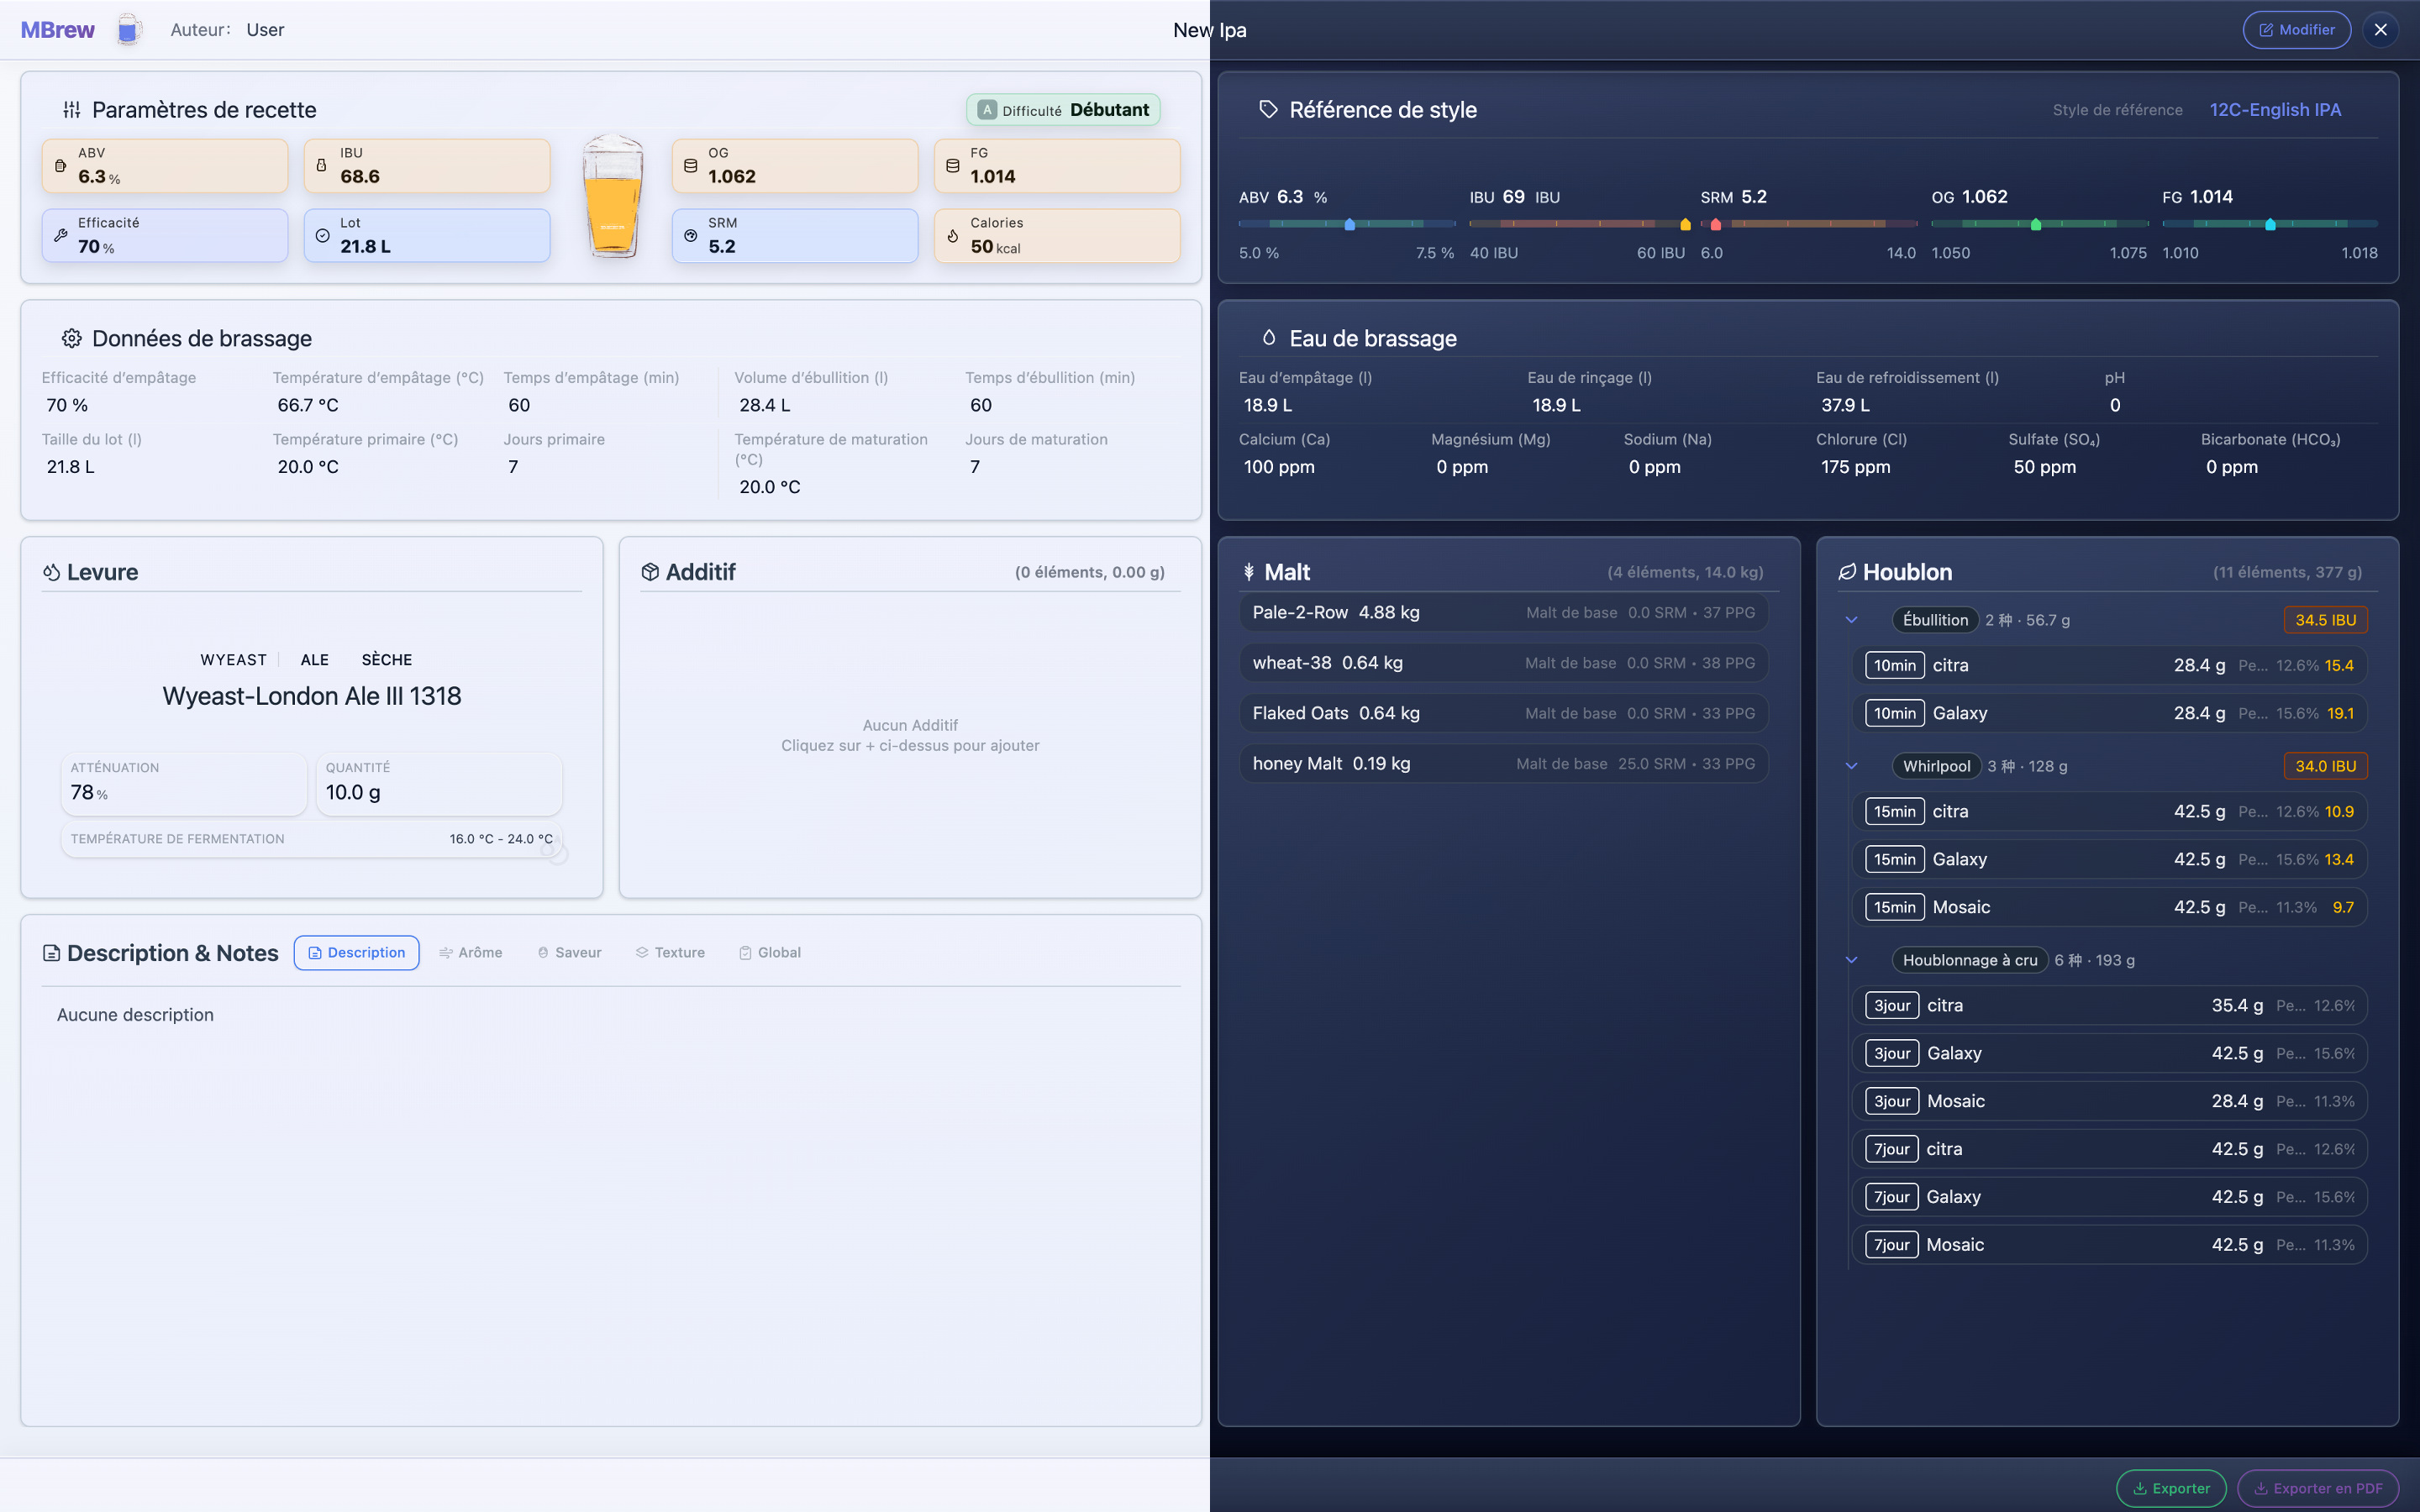This screenshot has width=2420, height=1512.
Task: Select the Global notes tab
Action: [770, 952]
